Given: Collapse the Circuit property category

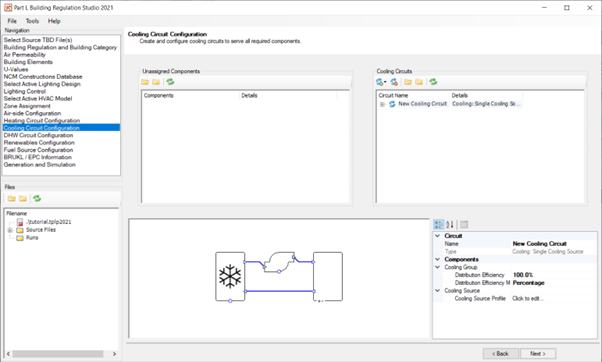Looking at the screenshot, I should [437, 236].
